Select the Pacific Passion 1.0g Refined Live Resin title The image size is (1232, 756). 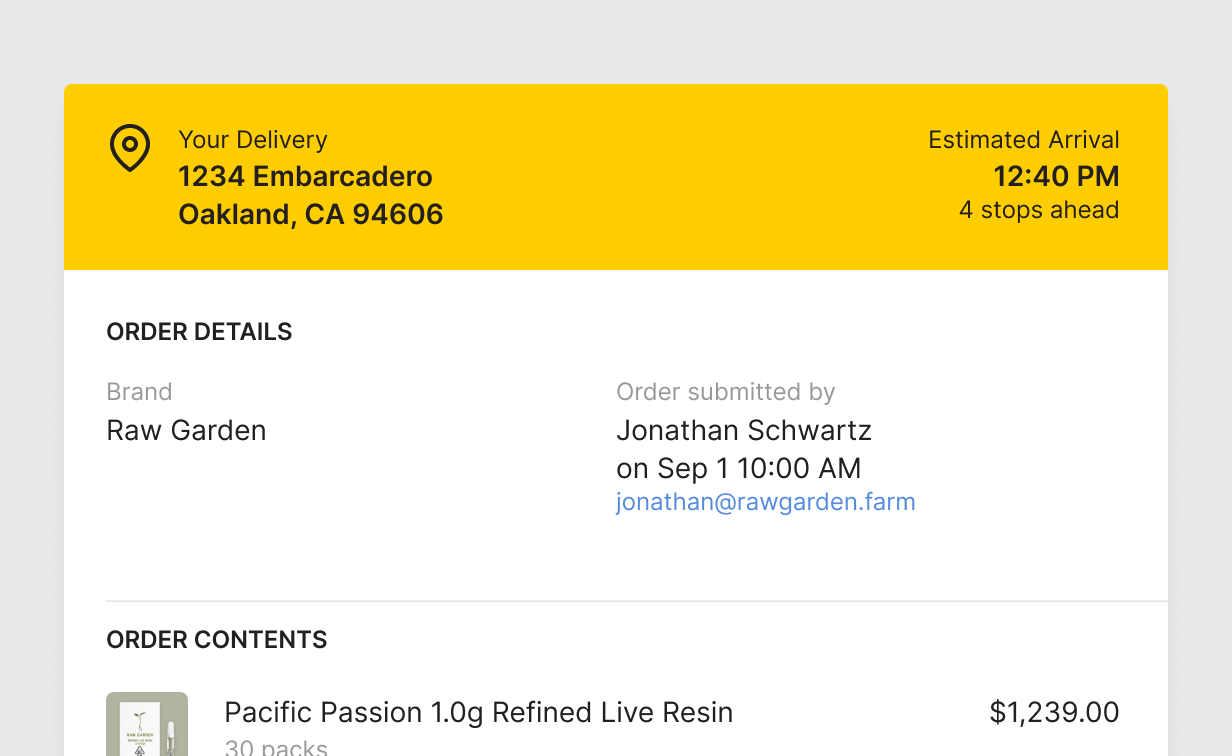478,713
